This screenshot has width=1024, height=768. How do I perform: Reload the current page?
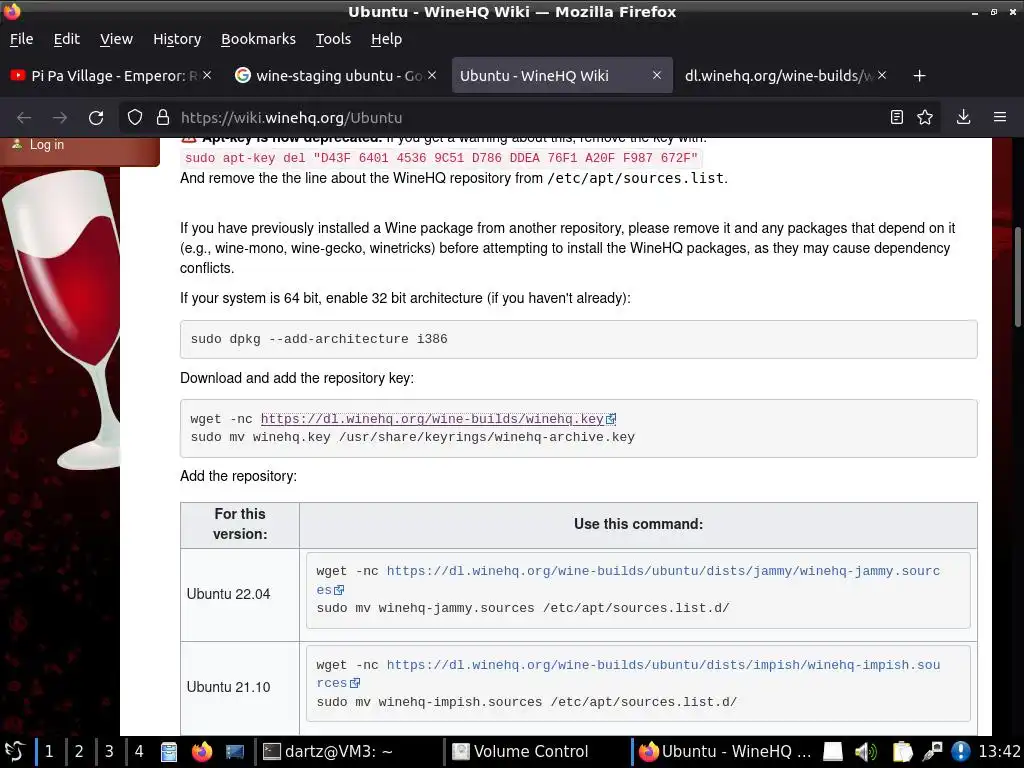[x=96, y=118]
